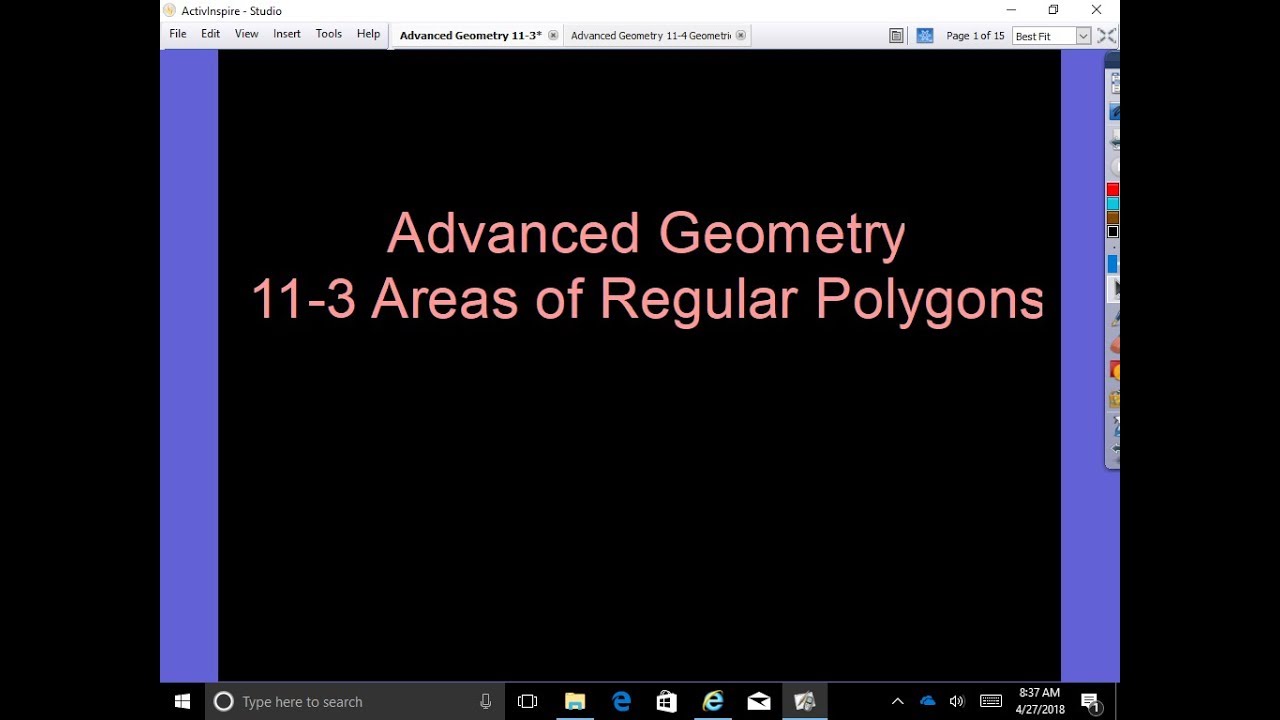1280x720 pixels.
Task: Launch Microsoft Edge from the taskbar
Action: (x=621, y=702)
